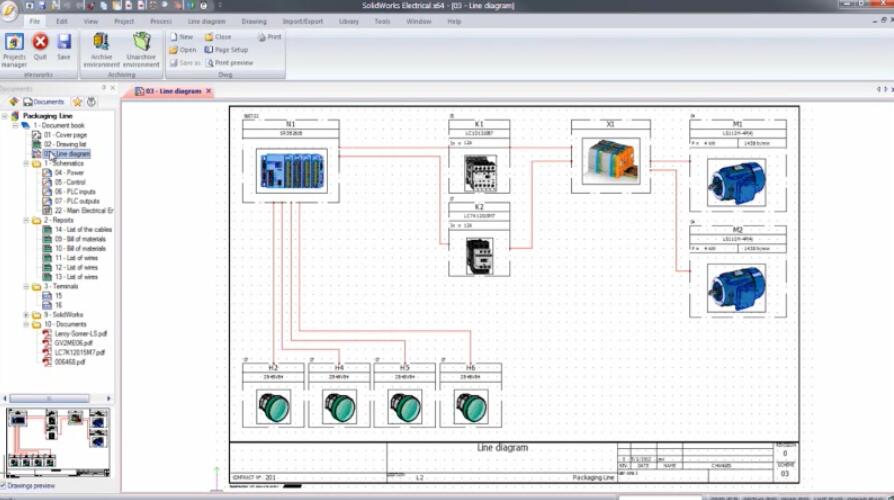
Task: Open the Edit ribbon tab
Action: click(62, 21)
